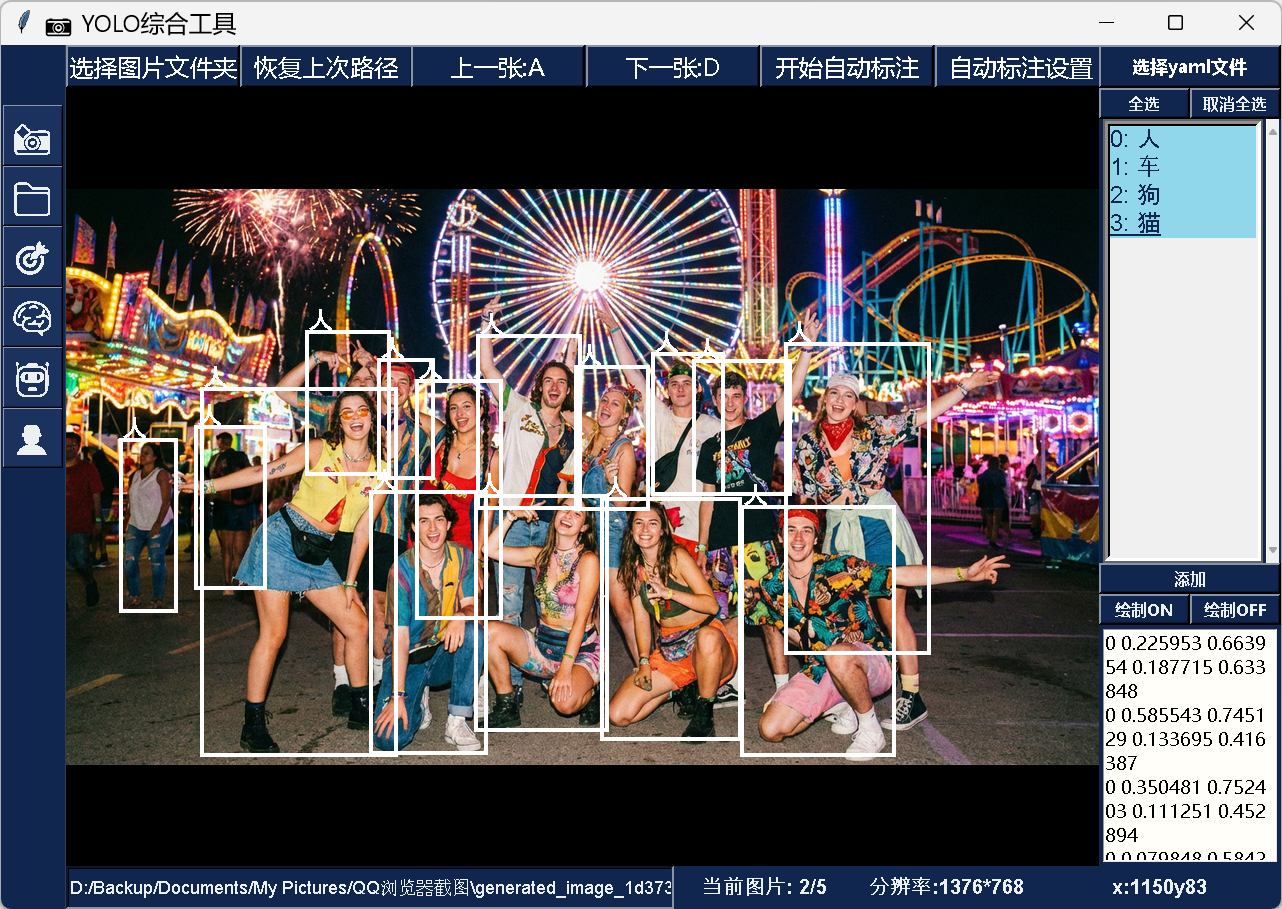Select the target with arrow icon

click(33, 258)
